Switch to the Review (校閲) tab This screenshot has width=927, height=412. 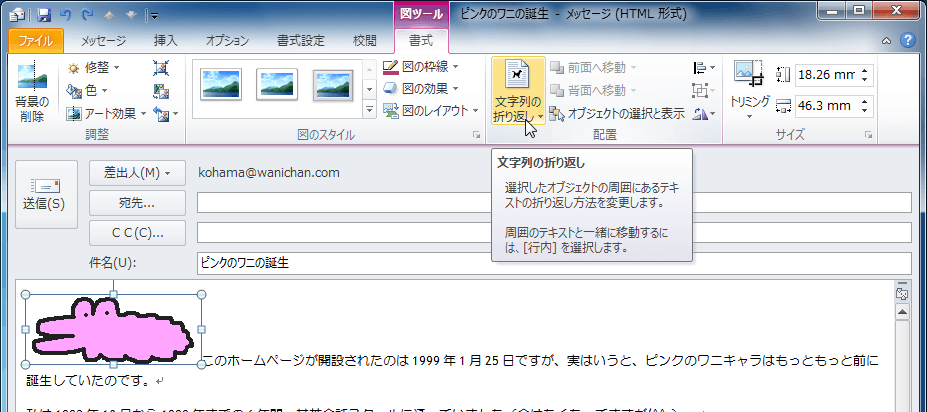pyautogui.click(x=364, y=41)
